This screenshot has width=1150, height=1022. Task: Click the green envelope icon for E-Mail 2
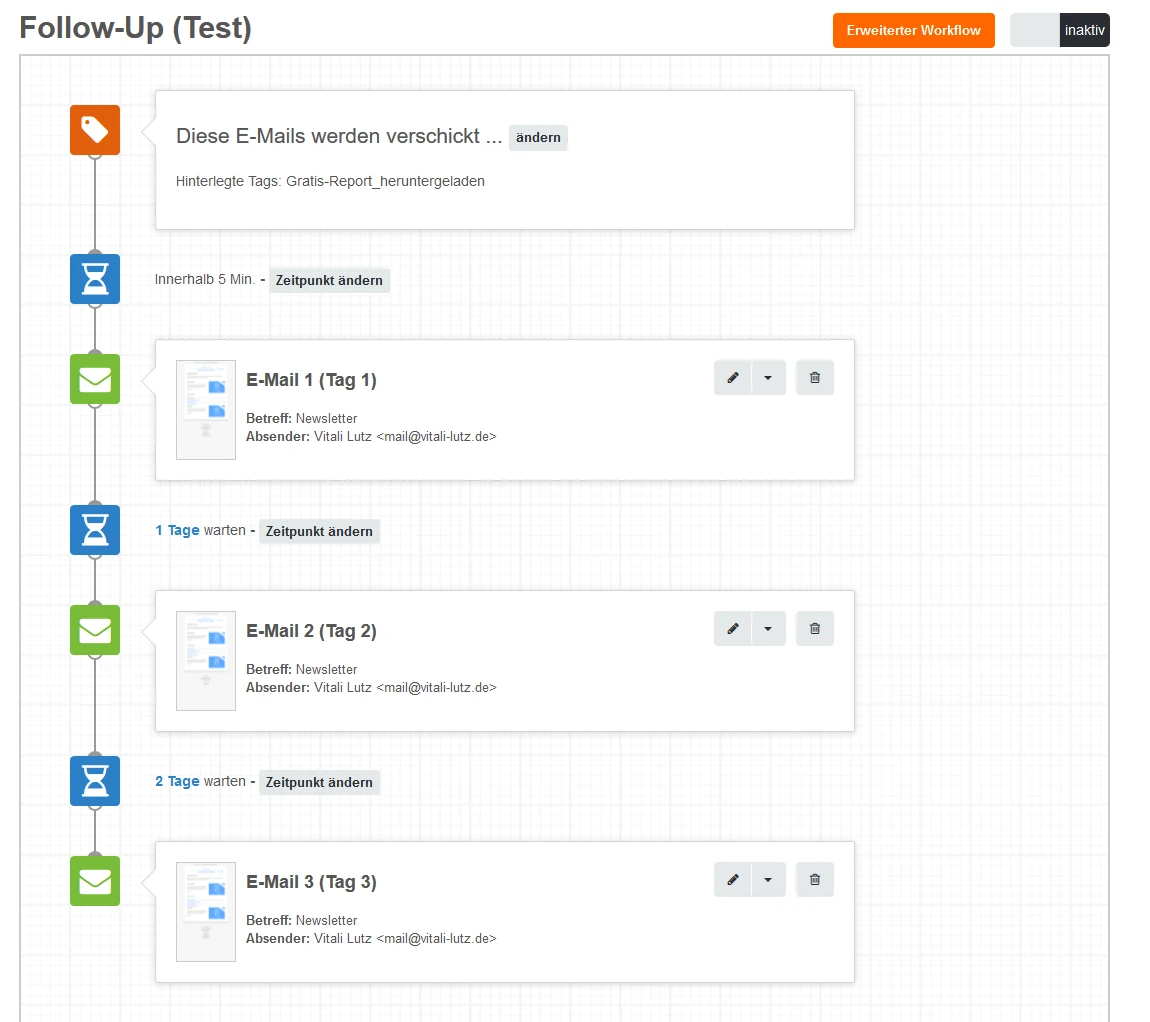(x=95, y=630)
